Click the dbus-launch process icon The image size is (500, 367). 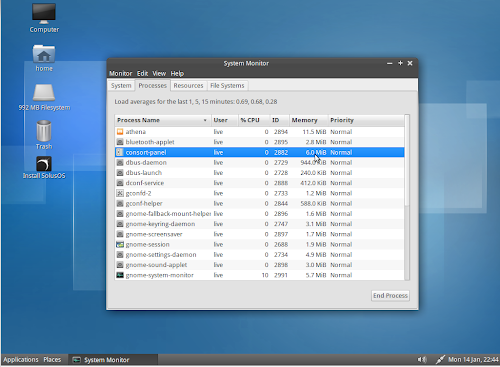tap(120, 173)
